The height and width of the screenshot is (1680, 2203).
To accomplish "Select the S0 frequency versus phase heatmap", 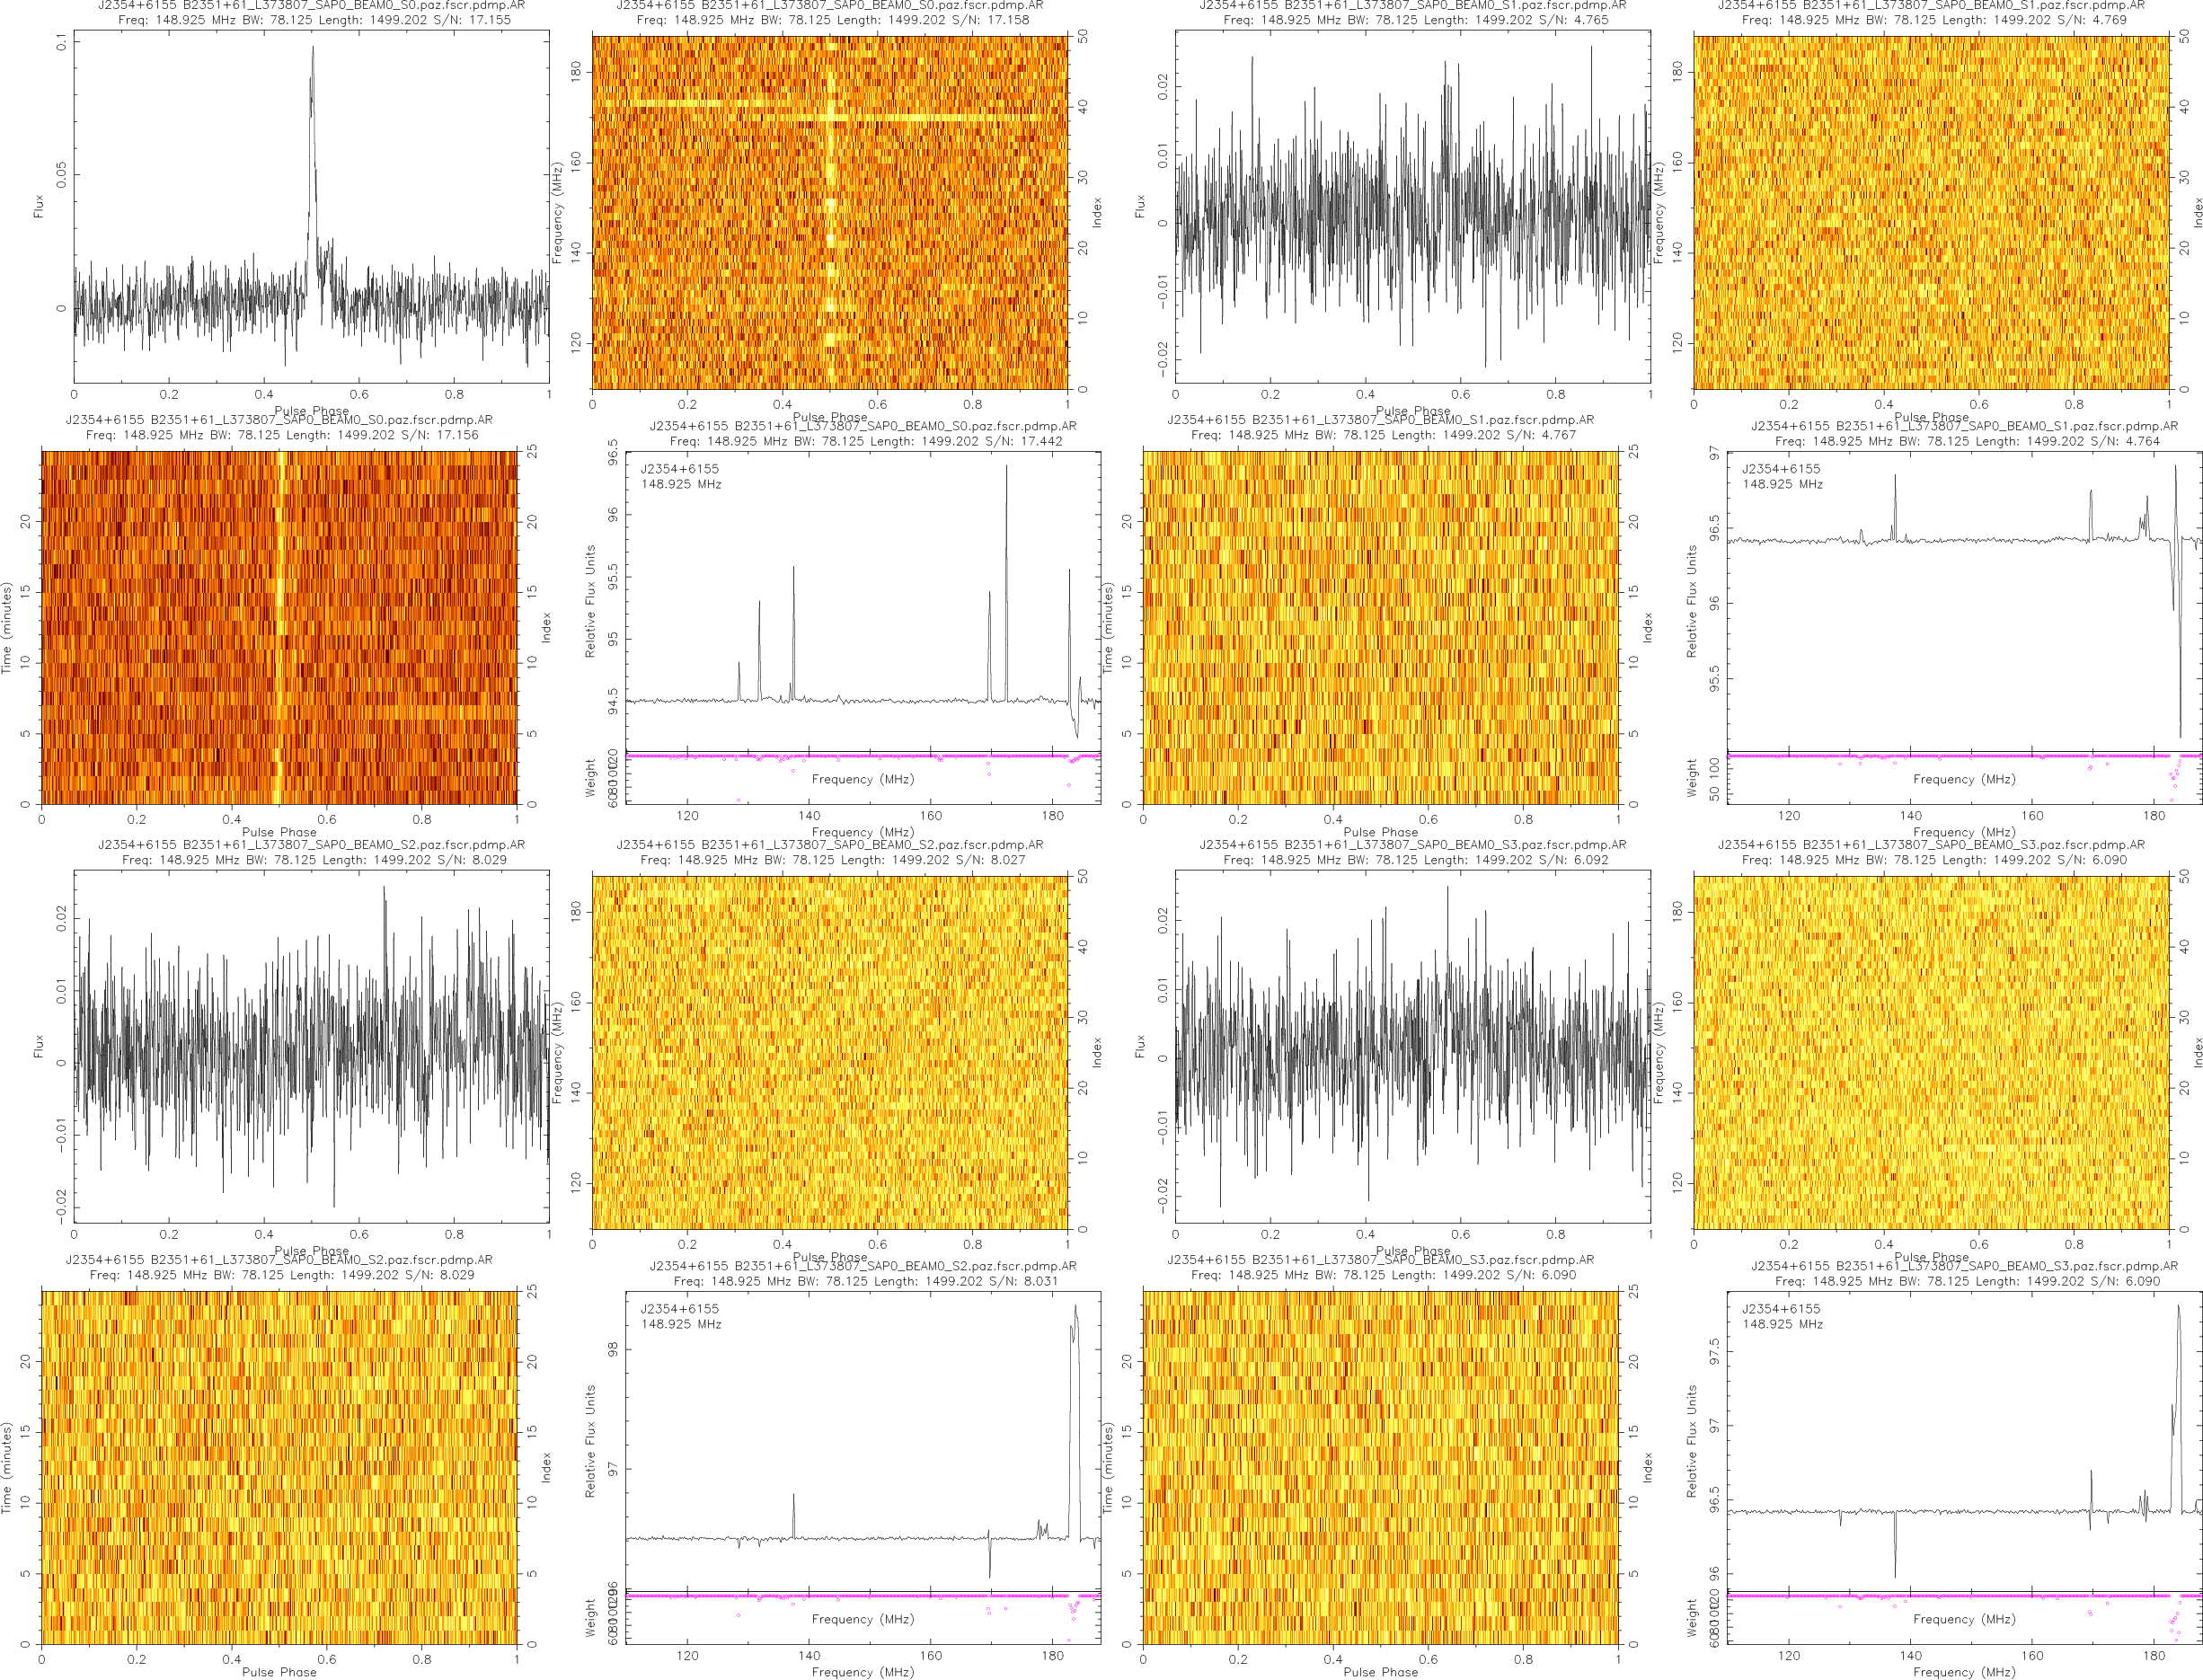I will click(829, 212).
